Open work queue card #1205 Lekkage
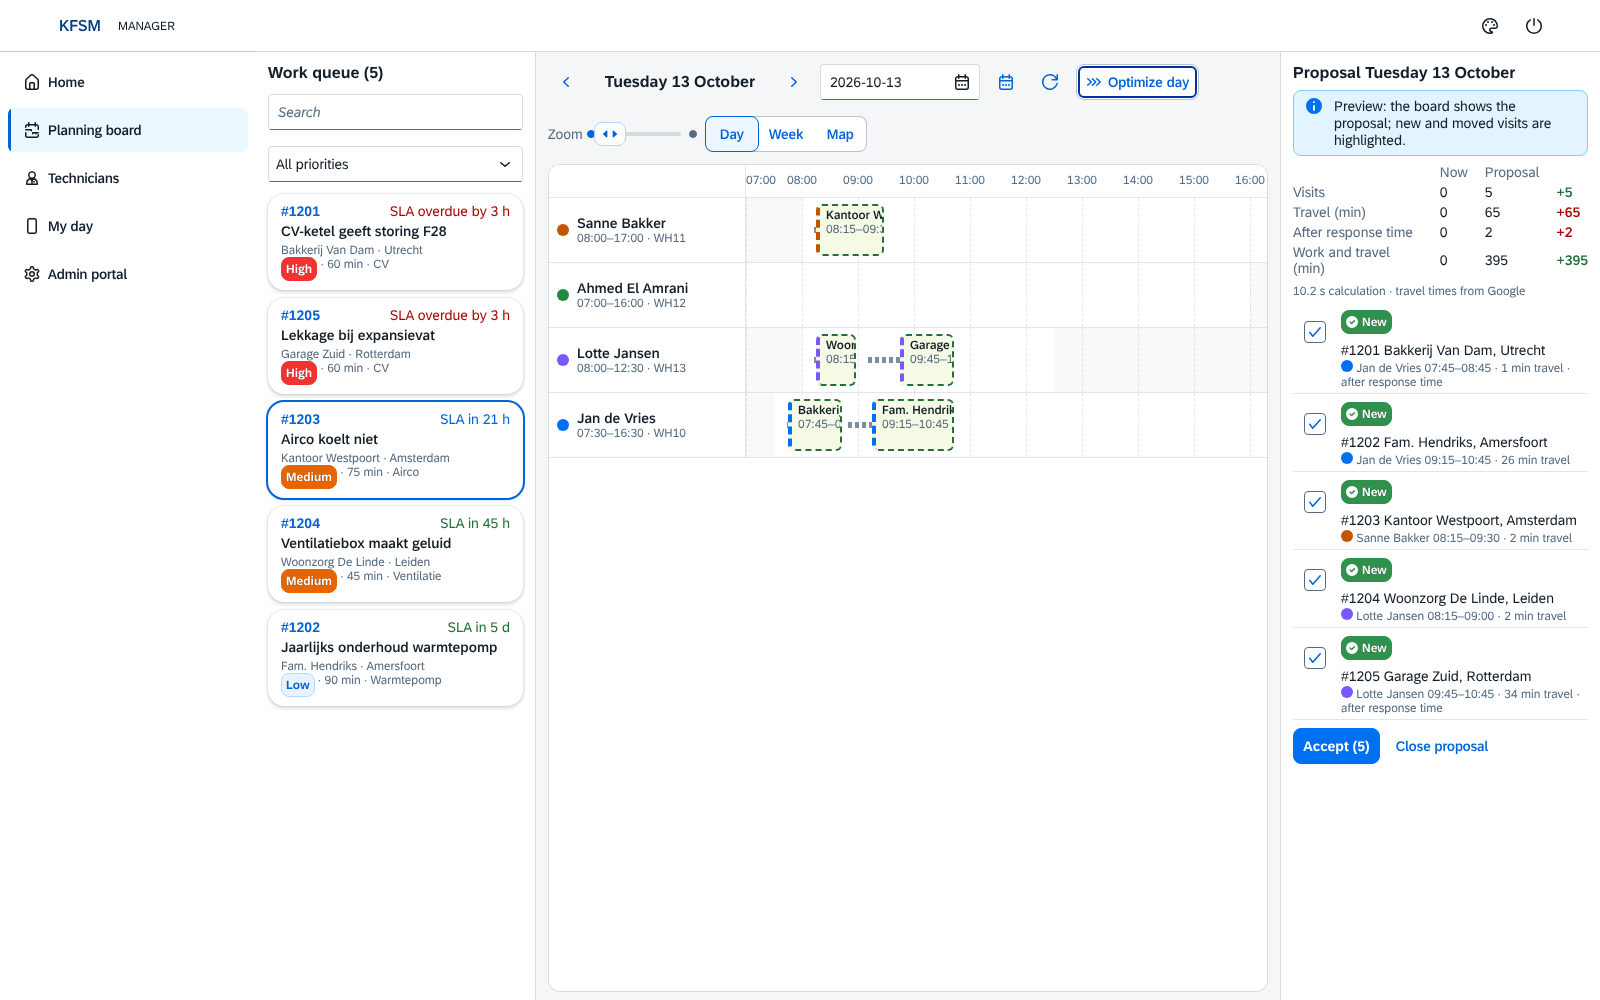The image size is (1600, 1000). click(395, 346)
